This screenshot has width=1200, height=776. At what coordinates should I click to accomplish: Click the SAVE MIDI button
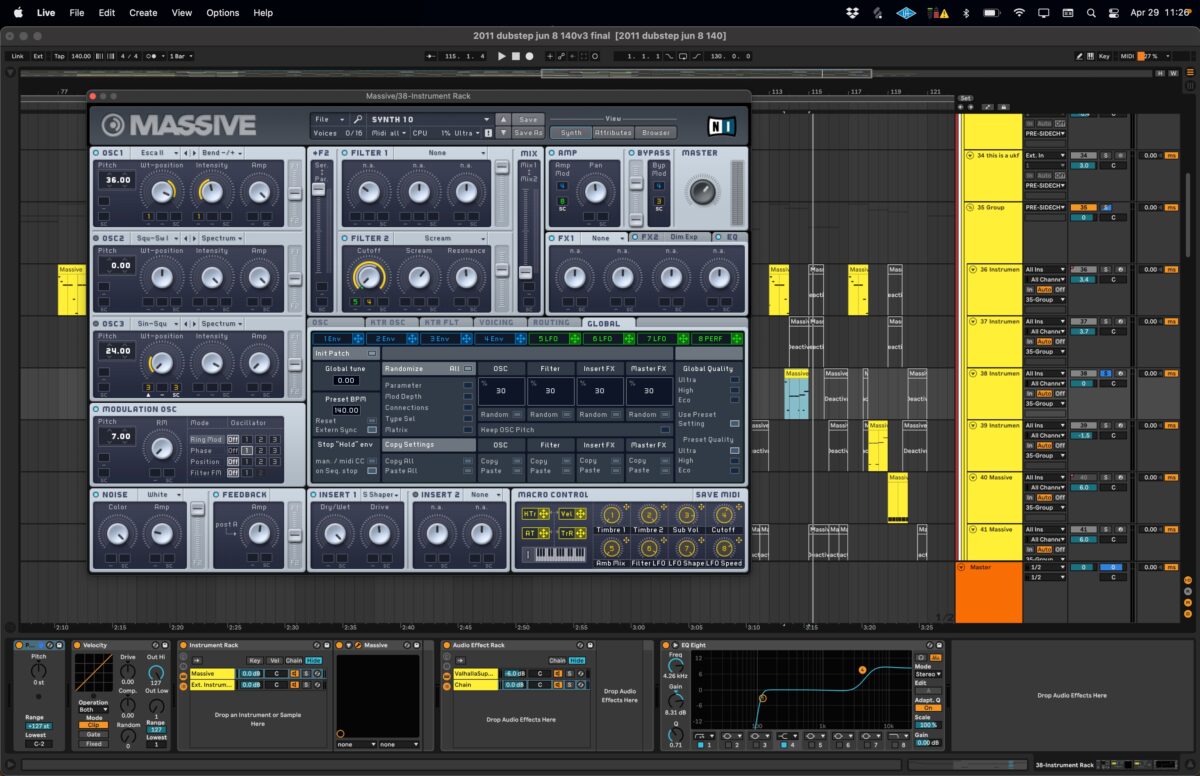tap(719, 494)
